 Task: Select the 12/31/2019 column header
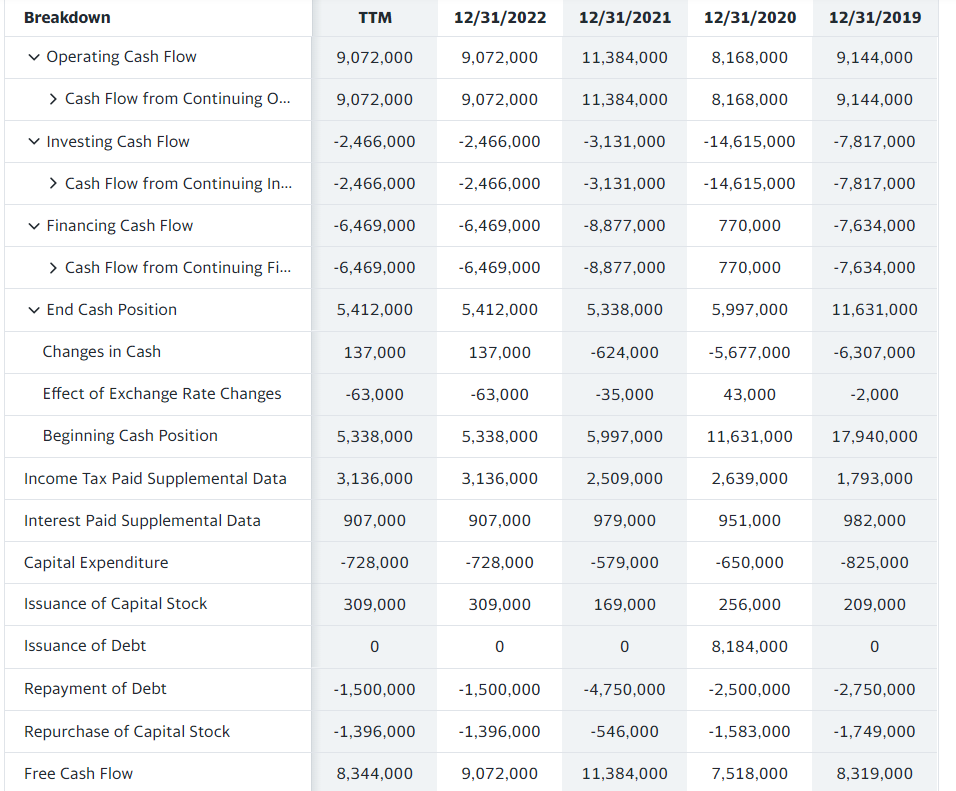pyautogui.click(x=875, y=18)
